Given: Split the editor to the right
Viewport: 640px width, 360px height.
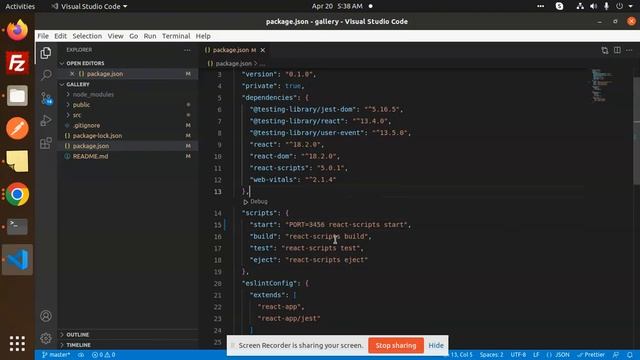Looking at the screenshot, I should (x=617, y=50).
